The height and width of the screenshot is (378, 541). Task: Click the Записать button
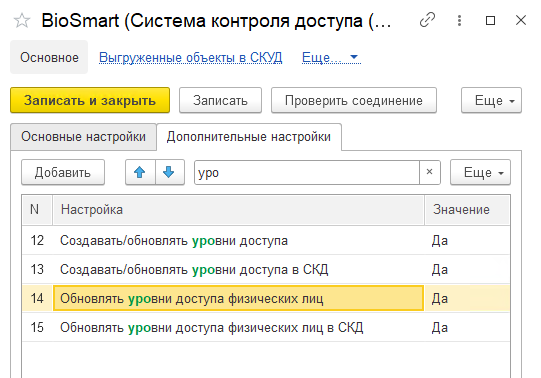pos(220,100)
